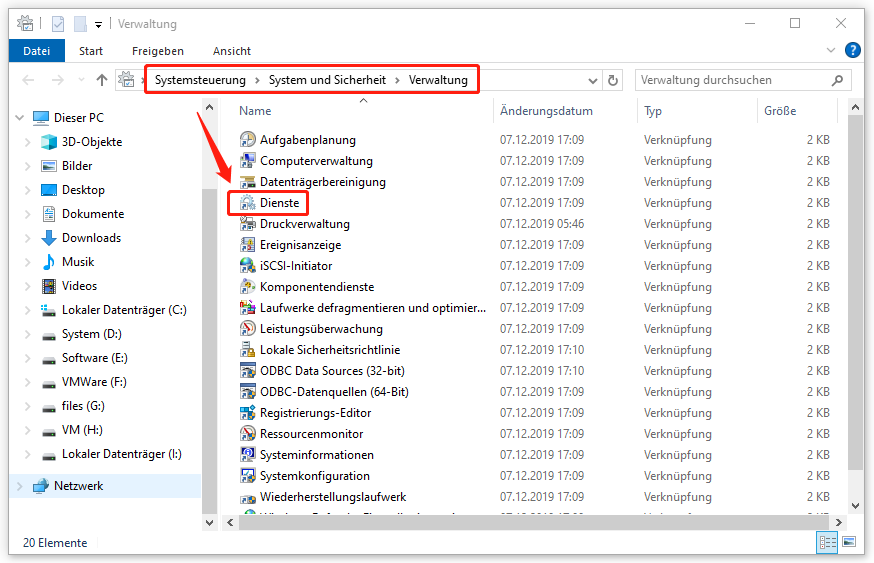Select the Laufwerke defragmentieren icon

(x=247, y=308)
